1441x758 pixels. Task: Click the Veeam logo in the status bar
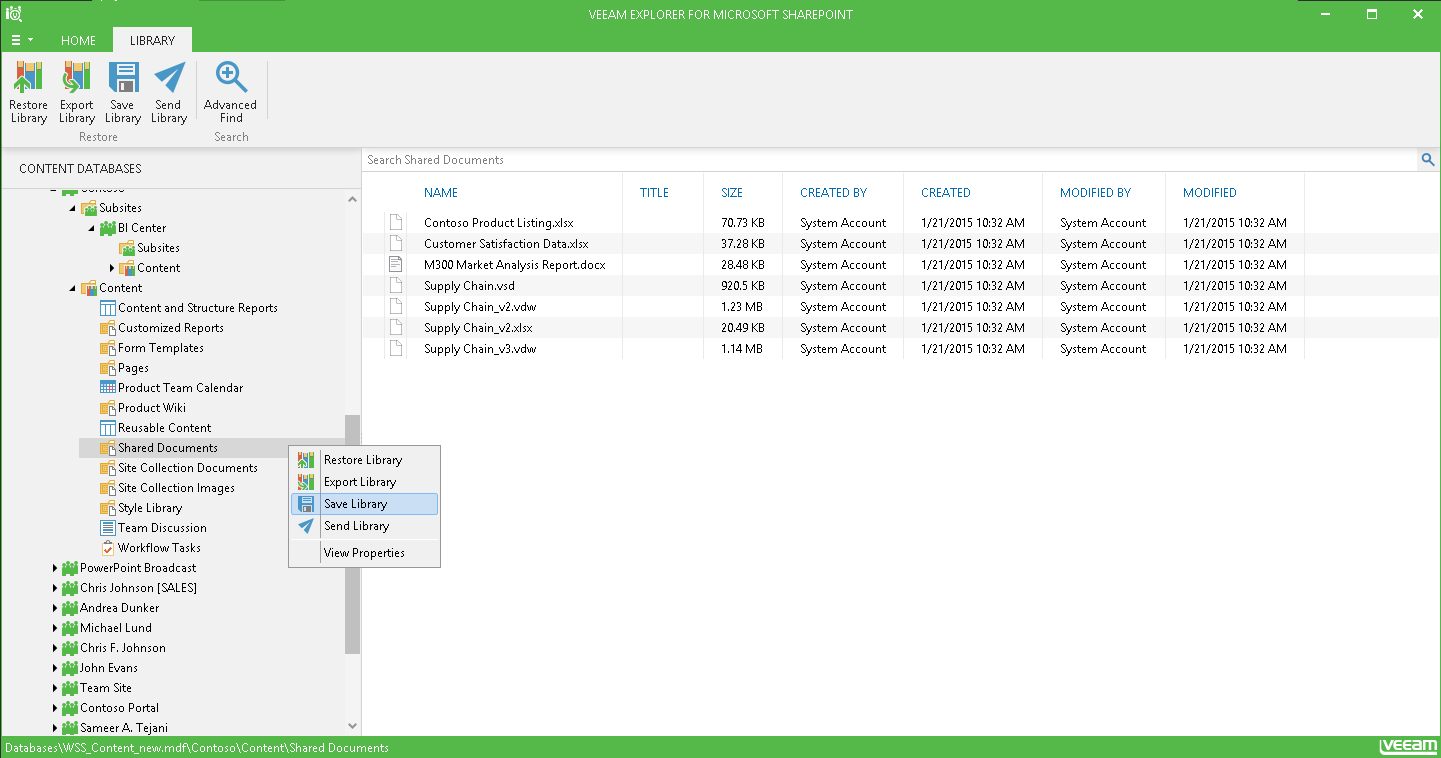[1407, 747]
